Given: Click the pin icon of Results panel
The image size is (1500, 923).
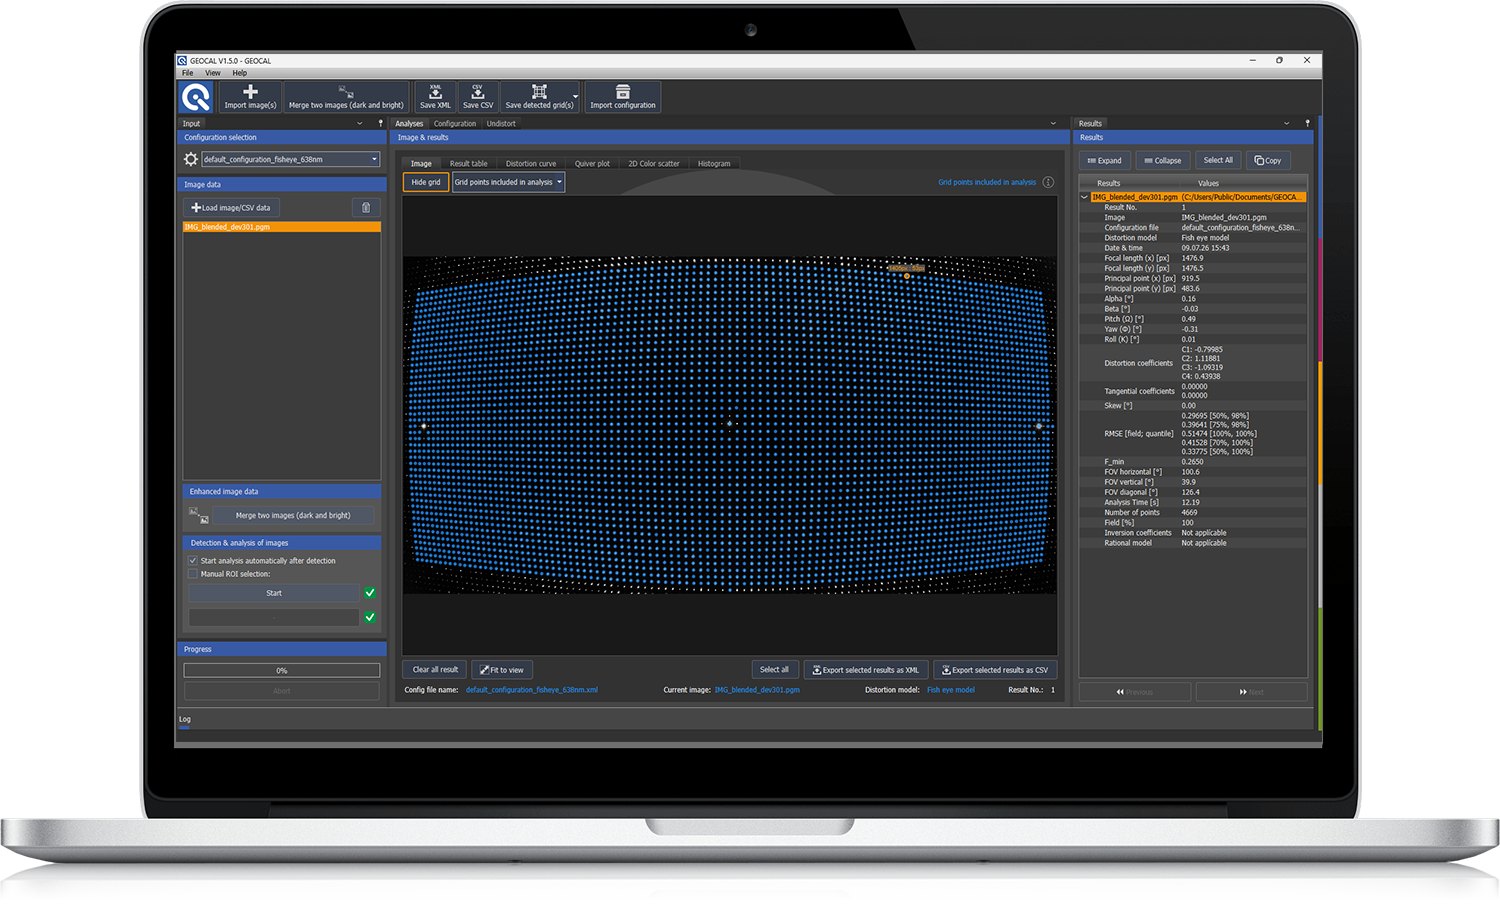Looking at the screenshot, I should click(1307, 123).
